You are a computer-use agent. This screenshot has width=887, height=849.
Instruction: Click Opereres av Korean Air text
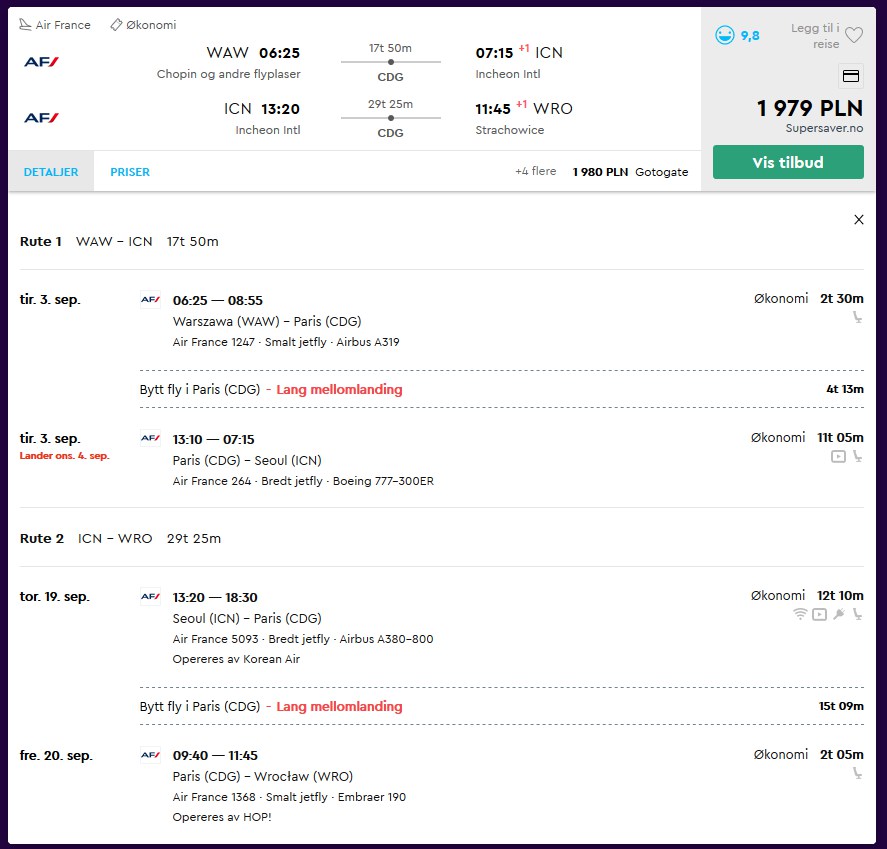[x=236, y=660]
